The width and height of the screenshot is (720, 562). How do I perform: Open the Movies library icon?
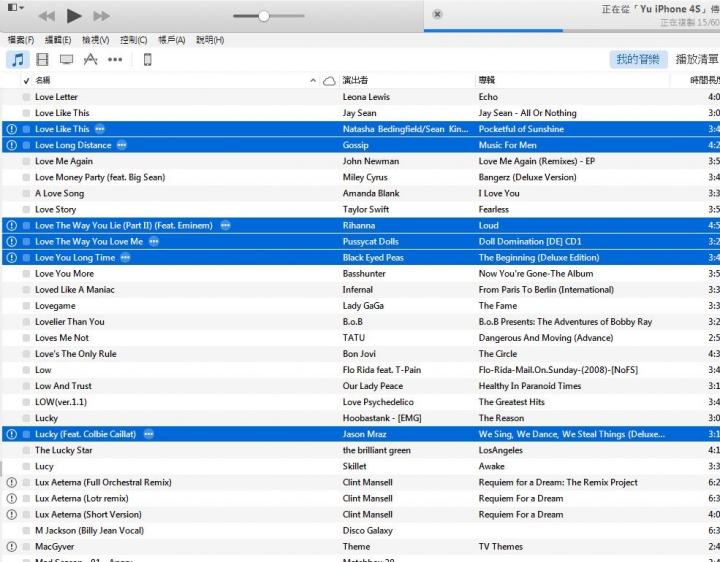tap(42, 60)
